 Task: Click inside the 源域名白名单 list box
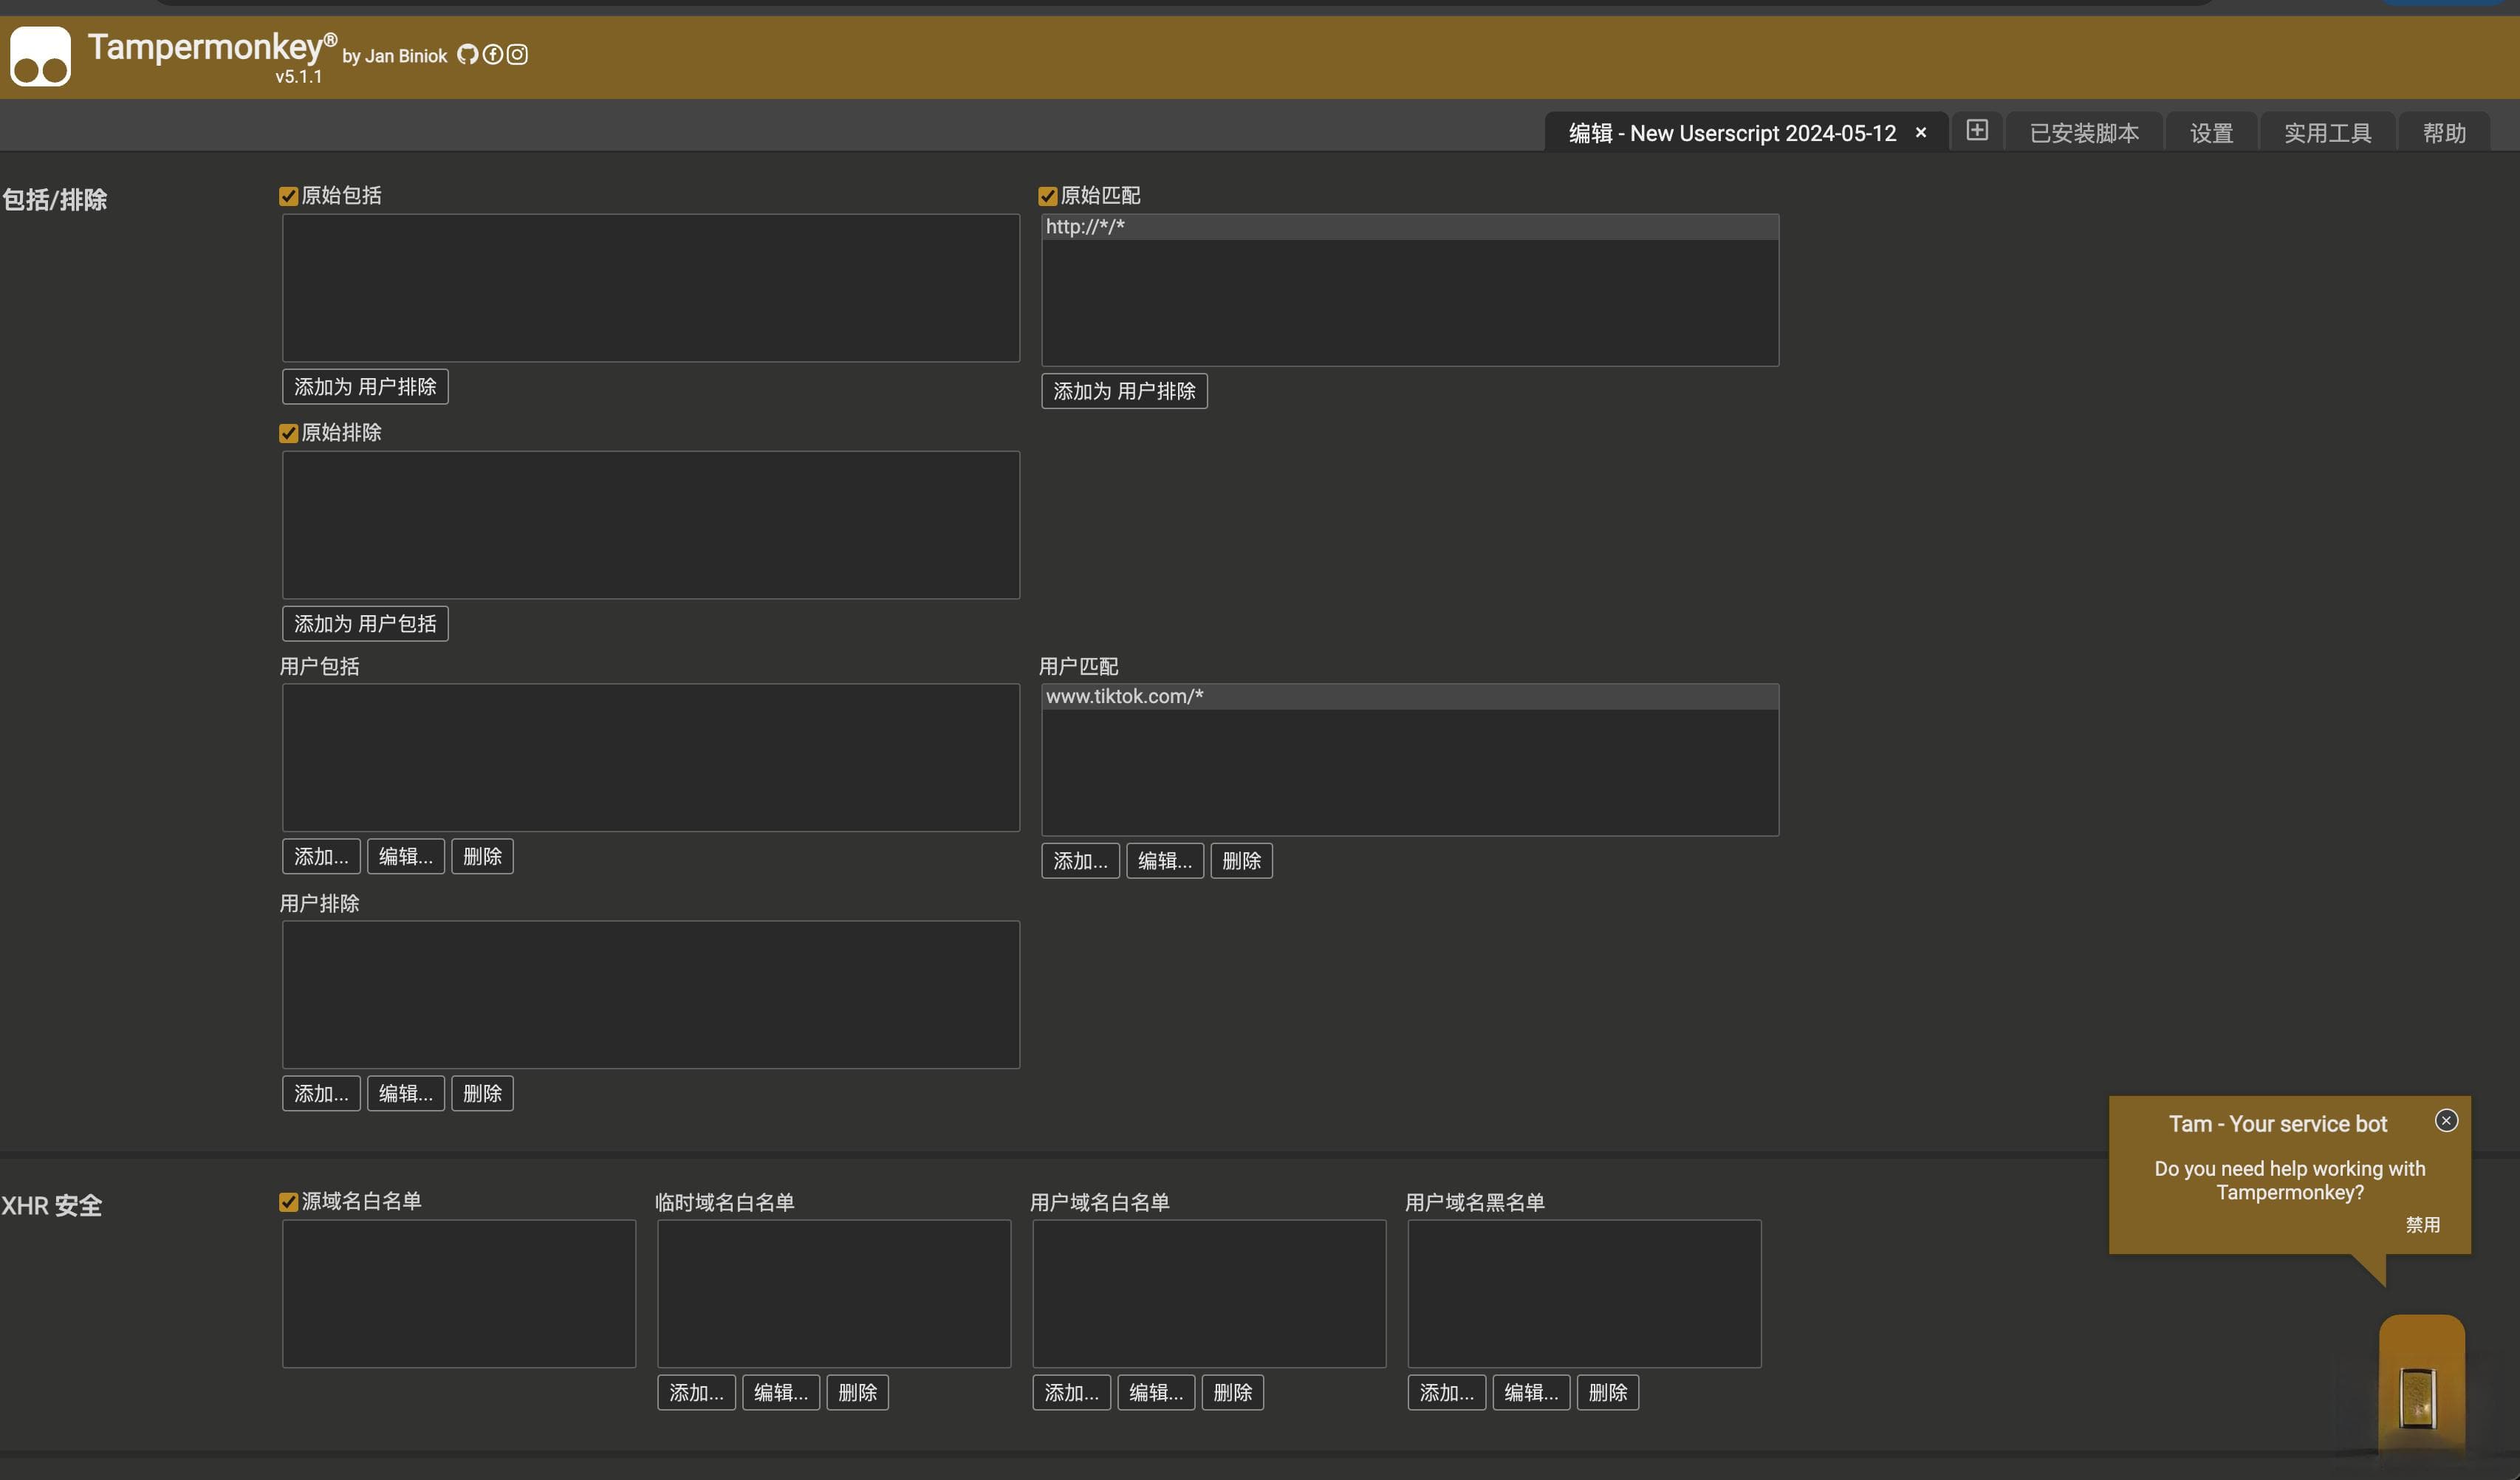pos(459,1294)
